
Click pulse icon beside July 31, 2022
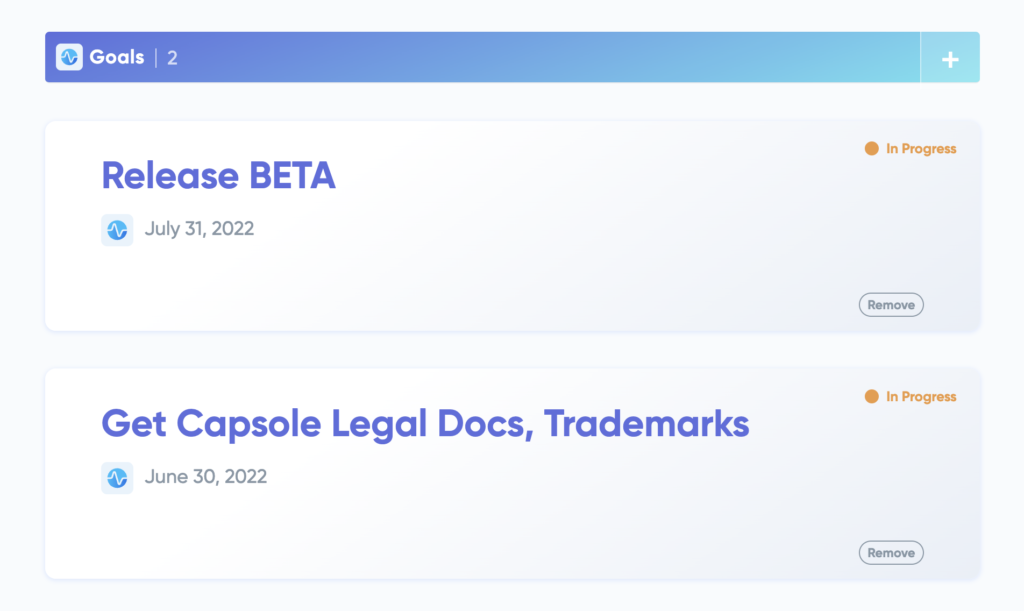[117, 230]
